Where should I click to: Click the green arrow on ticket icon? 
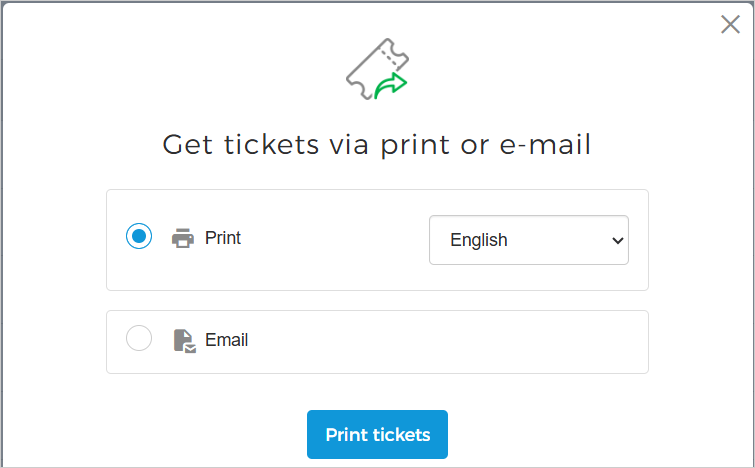(393, 87)
